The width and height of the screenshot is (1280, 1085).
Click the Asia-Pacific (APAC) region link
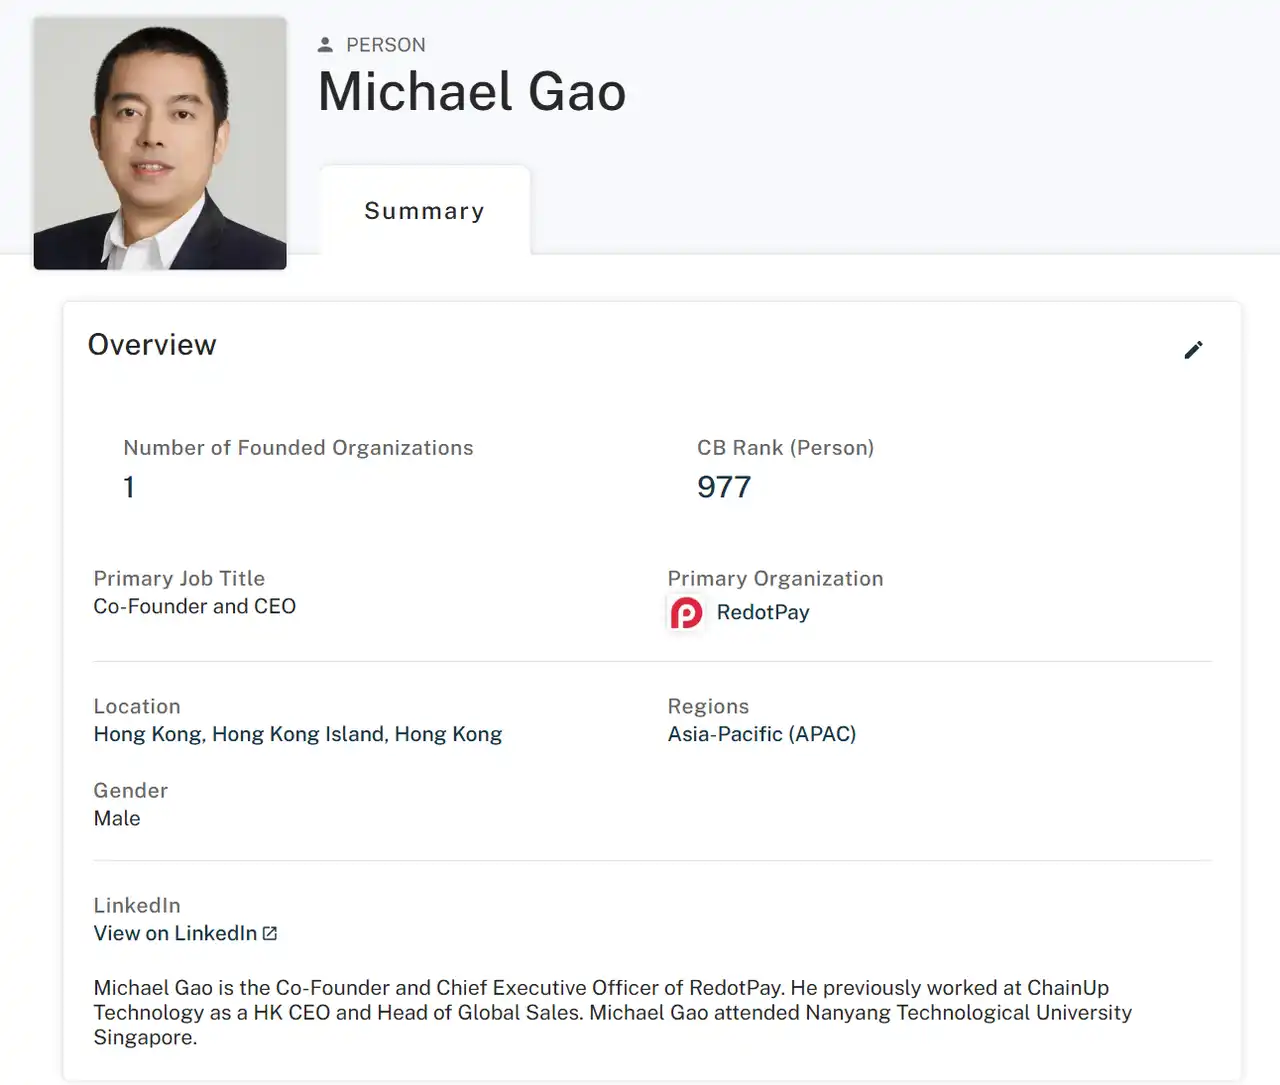[x=761, y=734]
